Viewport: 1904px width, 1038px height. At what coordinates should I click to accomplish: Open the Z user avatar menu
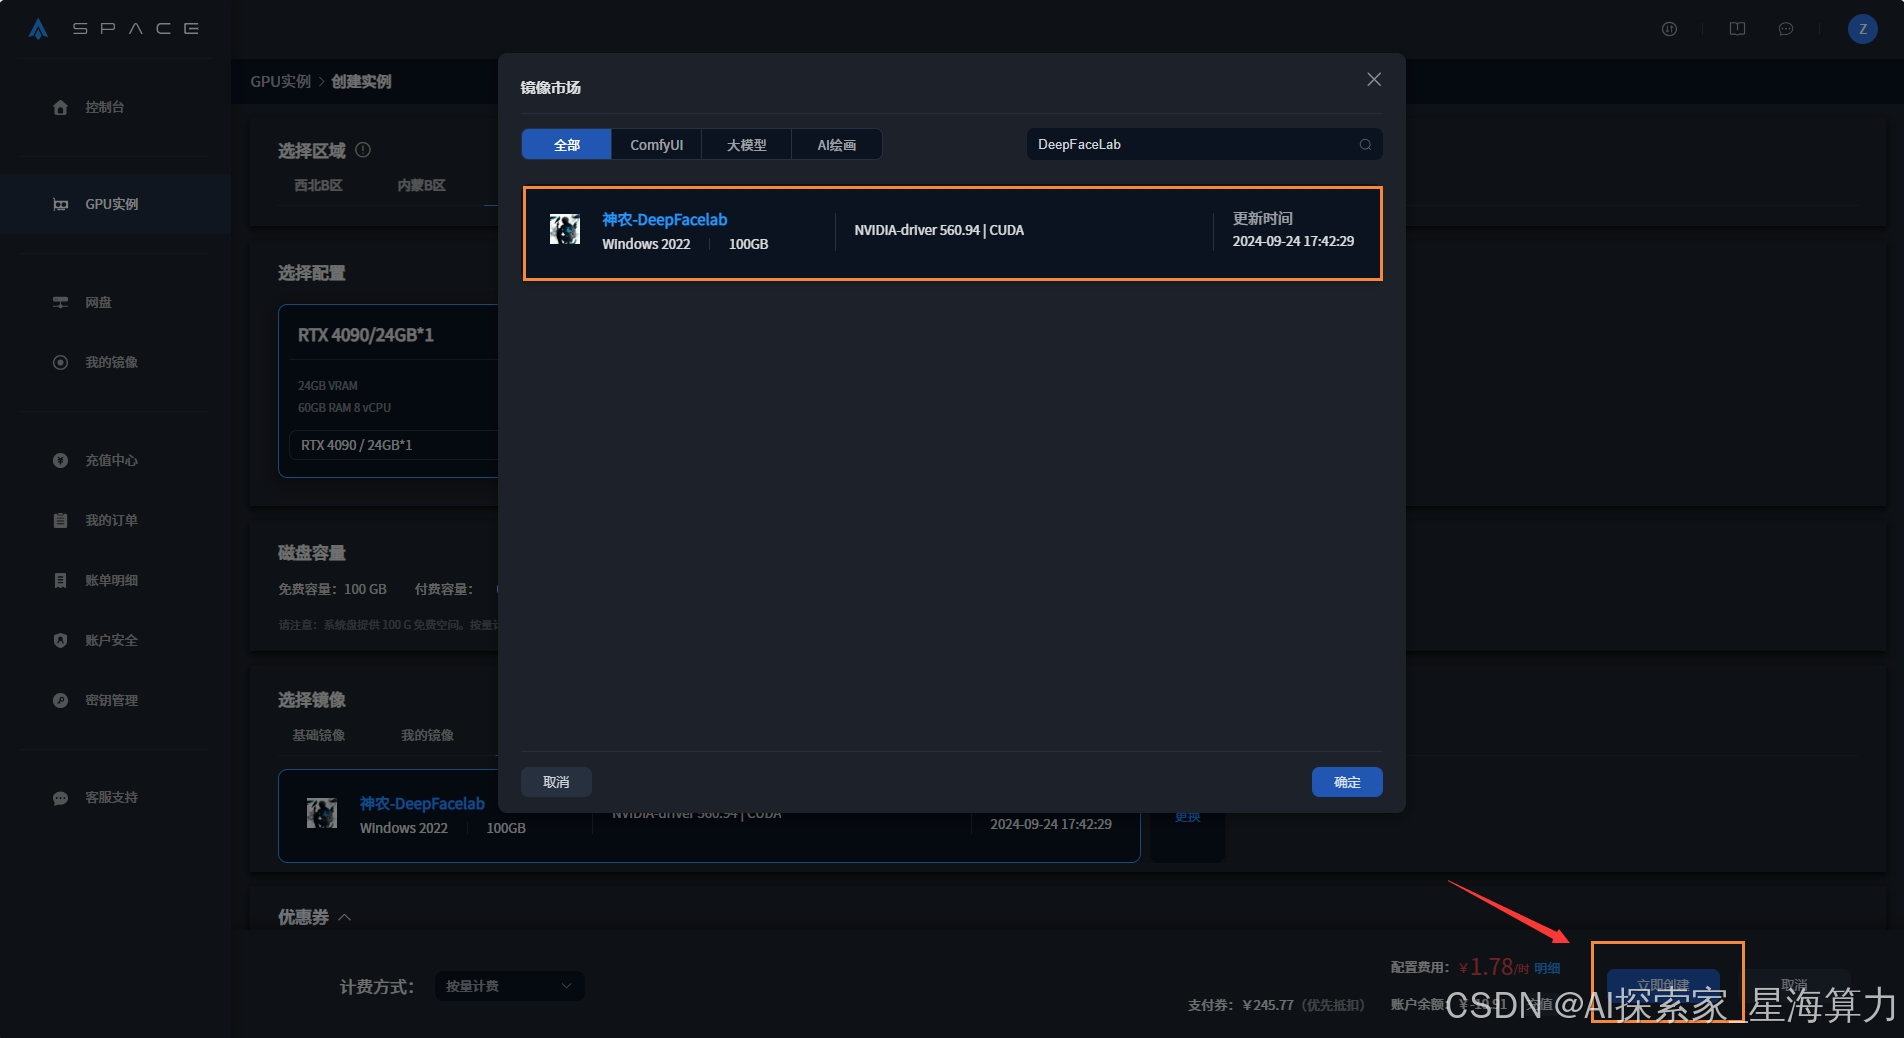tap(1862, 29)
